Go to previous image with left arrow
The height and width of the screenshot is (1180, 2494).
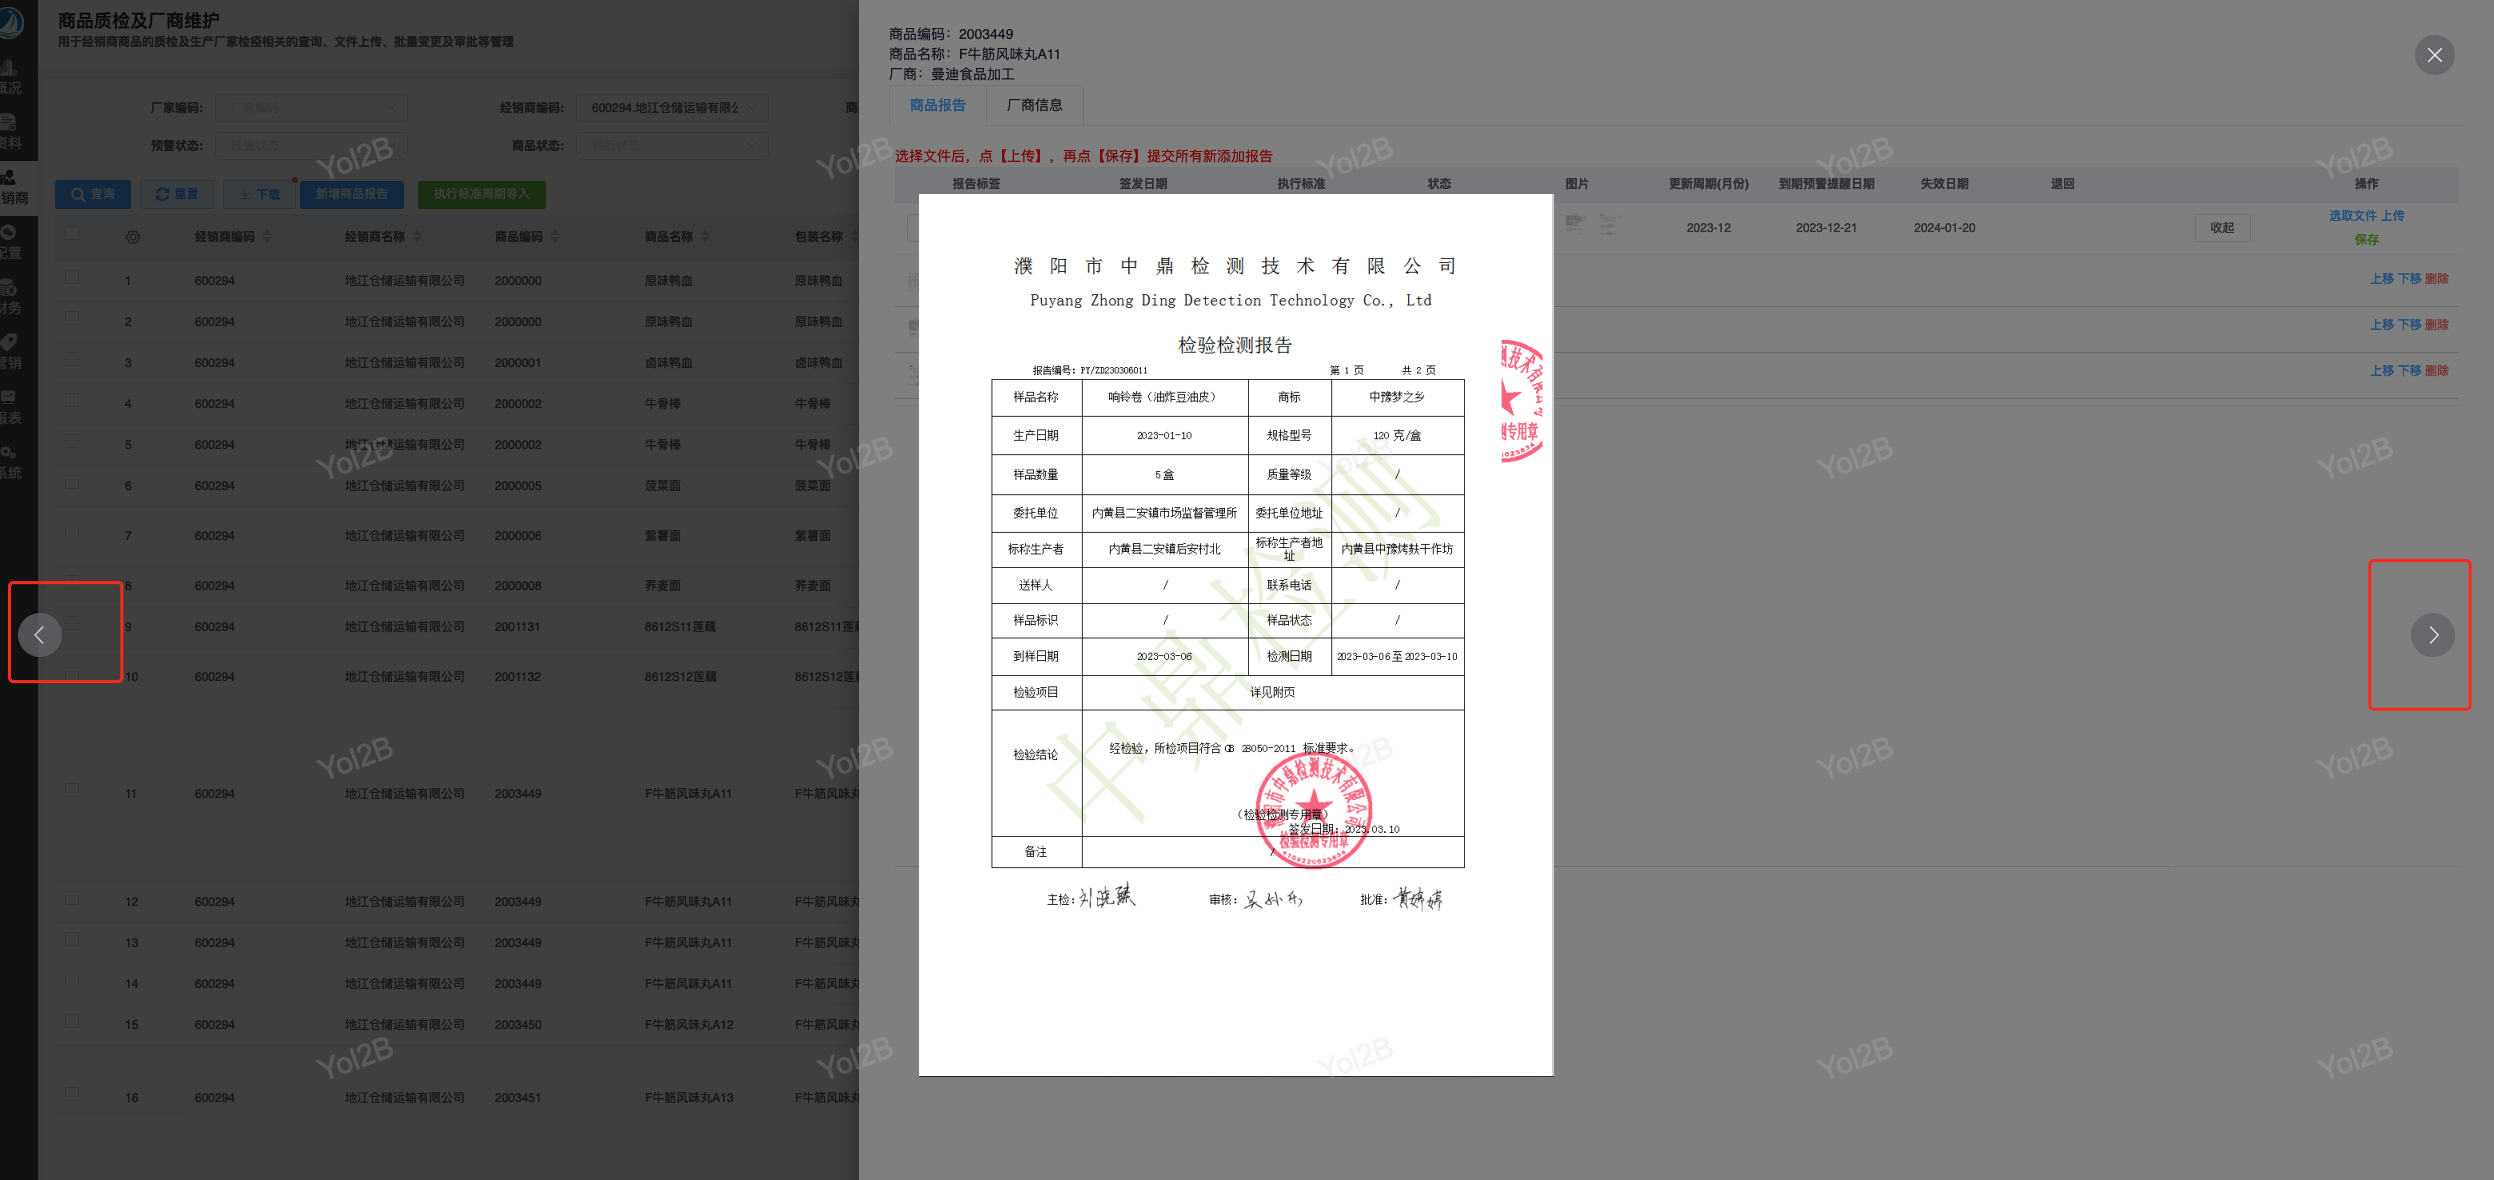coord(40,635)
